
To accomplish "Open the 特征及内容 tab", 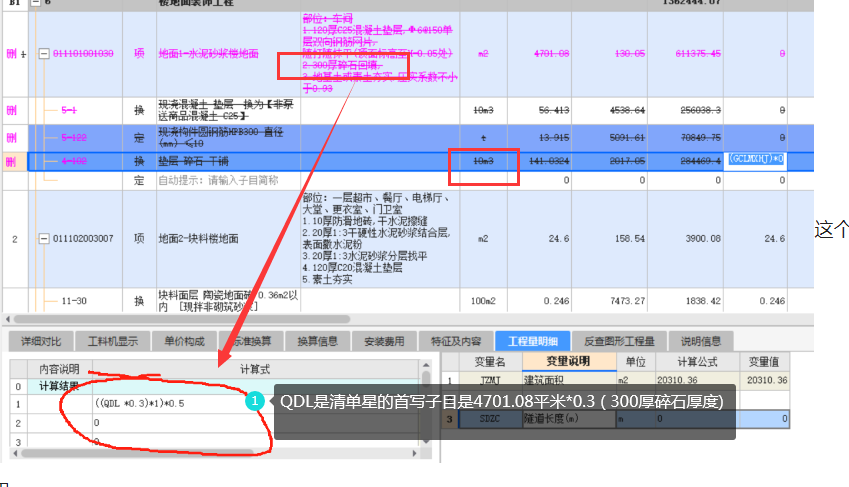I will click(456, 341).
